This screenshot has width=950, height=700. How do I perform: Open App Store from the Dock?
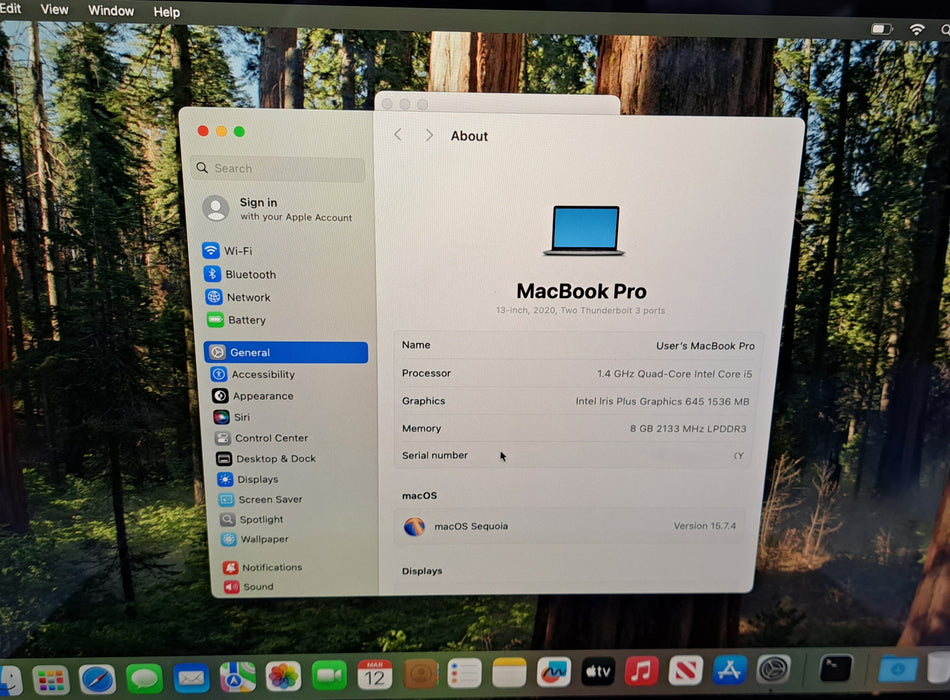(729, 670)
